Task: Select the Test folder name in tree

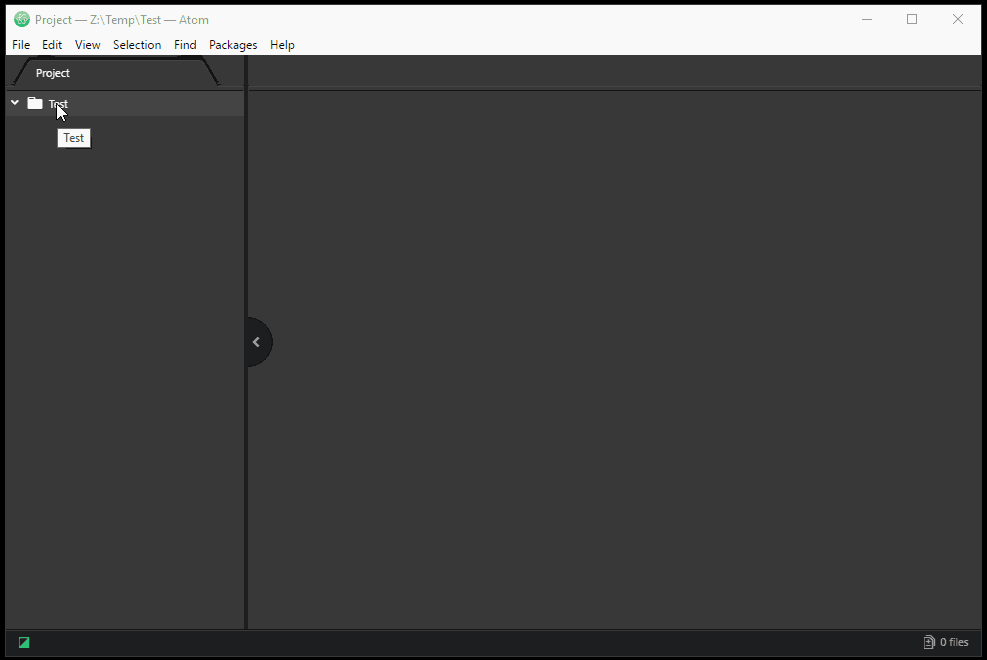Action: [x=58, y=104]
